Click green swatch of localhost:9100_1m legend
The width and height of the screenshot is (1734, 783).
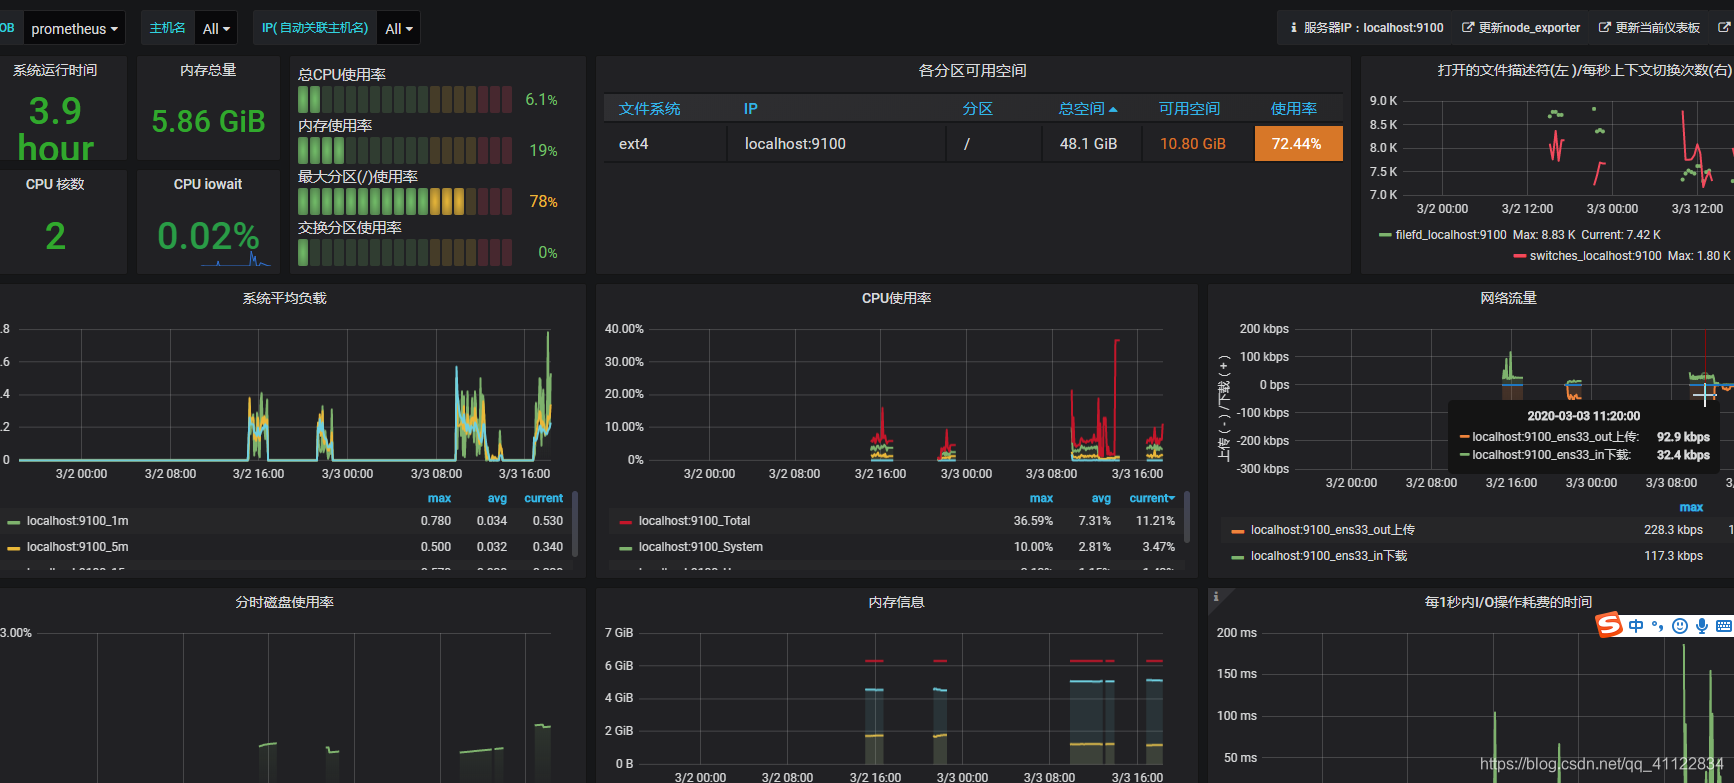tap(14, 522)
